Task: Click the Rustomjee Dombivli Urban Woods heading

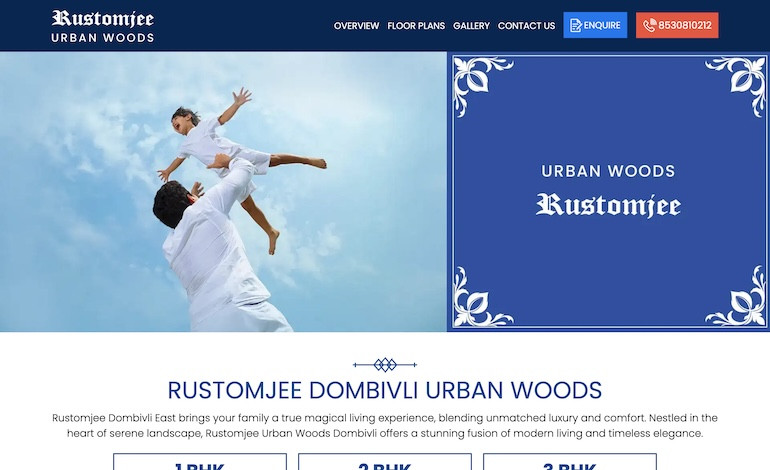Action: [385, 390]
